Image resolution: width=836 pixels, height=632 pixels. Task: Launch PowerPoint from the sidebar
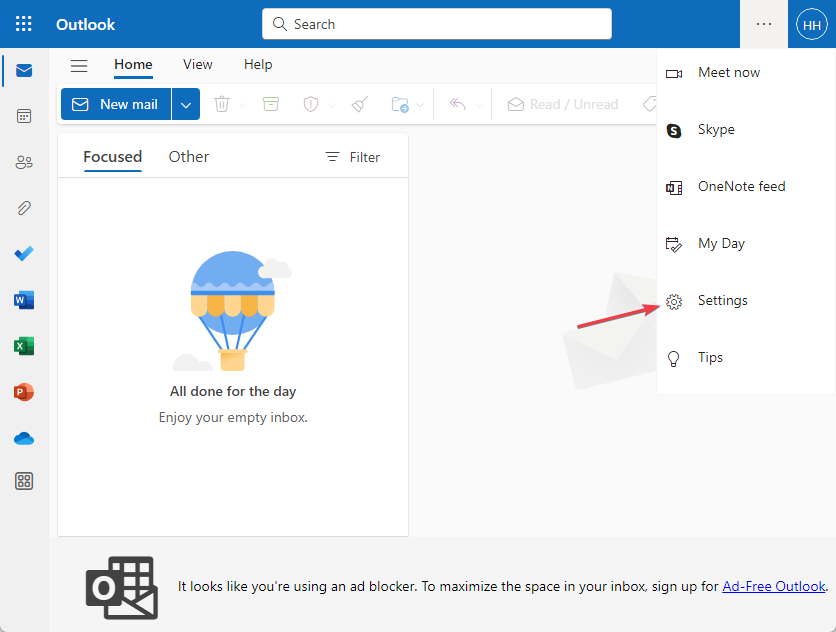24,393
